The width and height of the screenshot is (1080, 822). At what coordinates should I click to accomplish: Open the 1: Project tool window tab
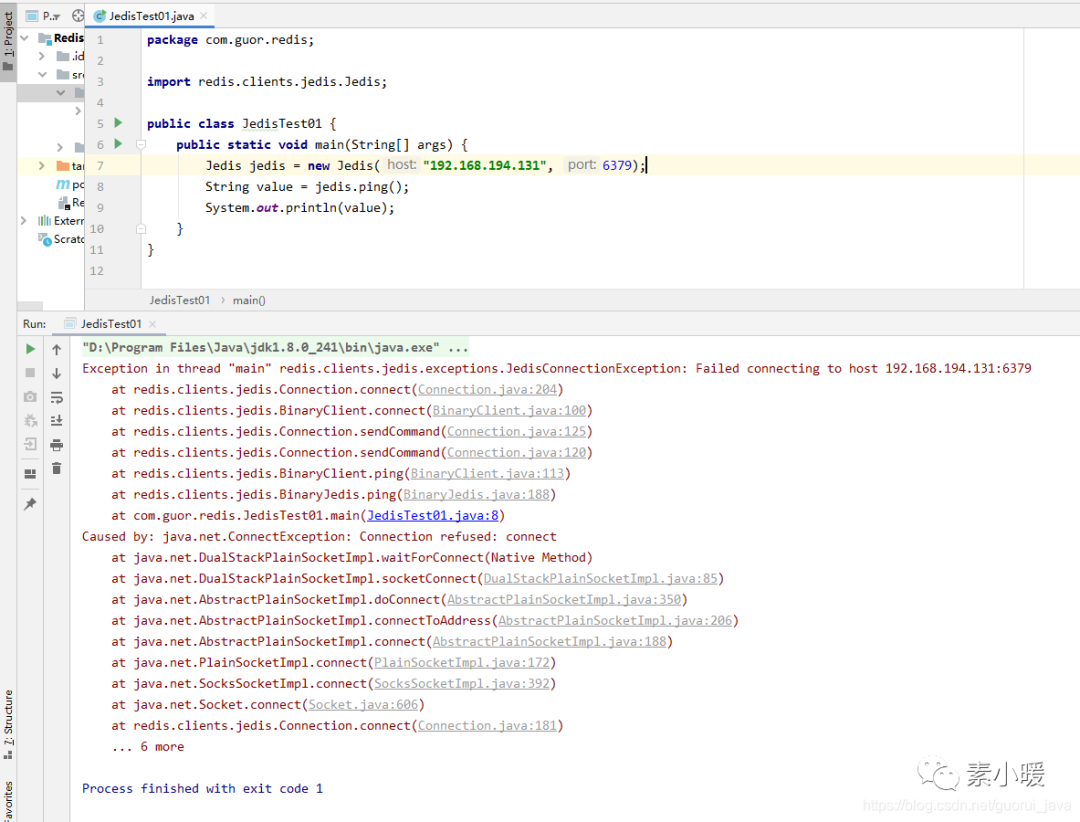click(8, 40)
